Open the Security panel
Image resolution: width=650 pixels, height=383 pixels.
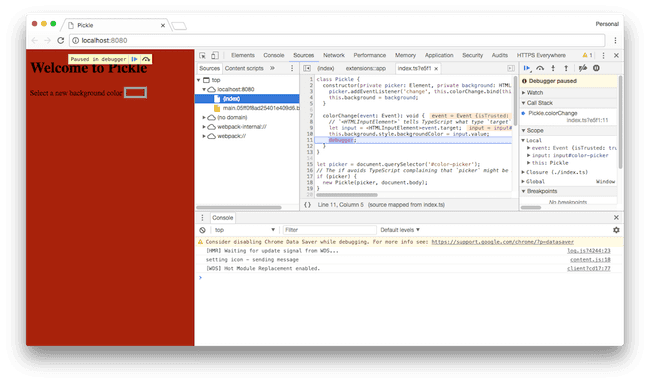point(473,55)
